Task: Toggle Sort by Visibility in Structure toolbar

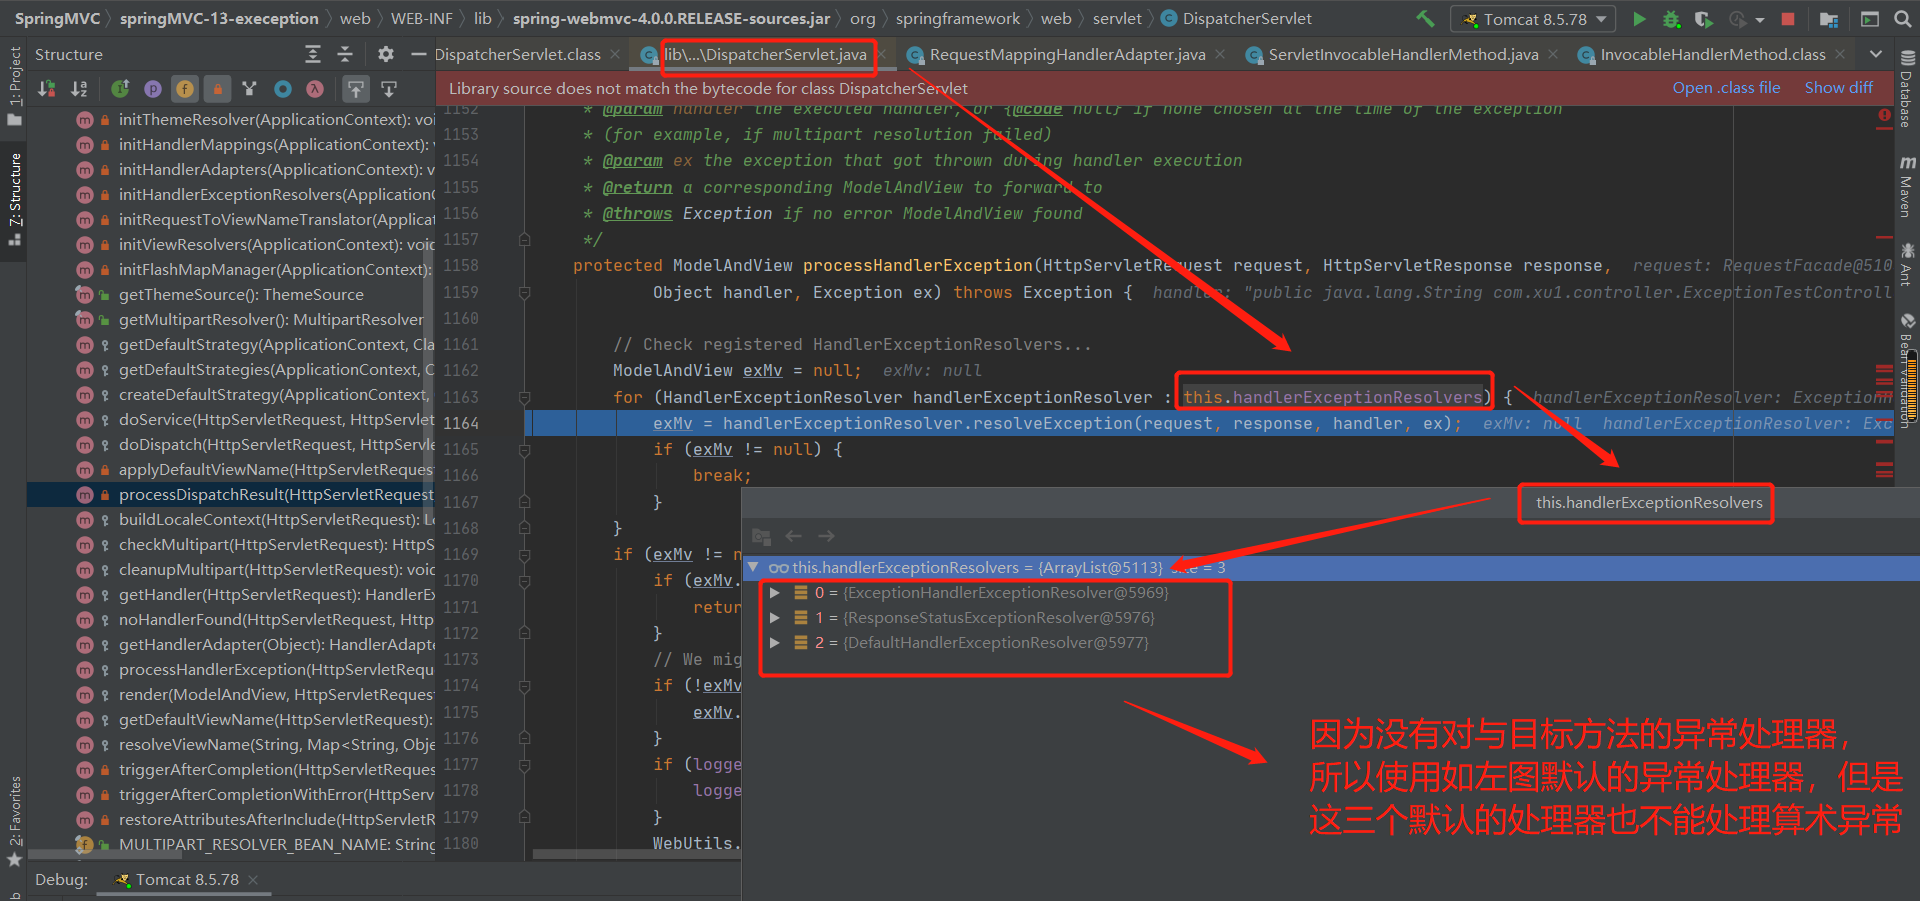Action: click(x=47, y=89)
